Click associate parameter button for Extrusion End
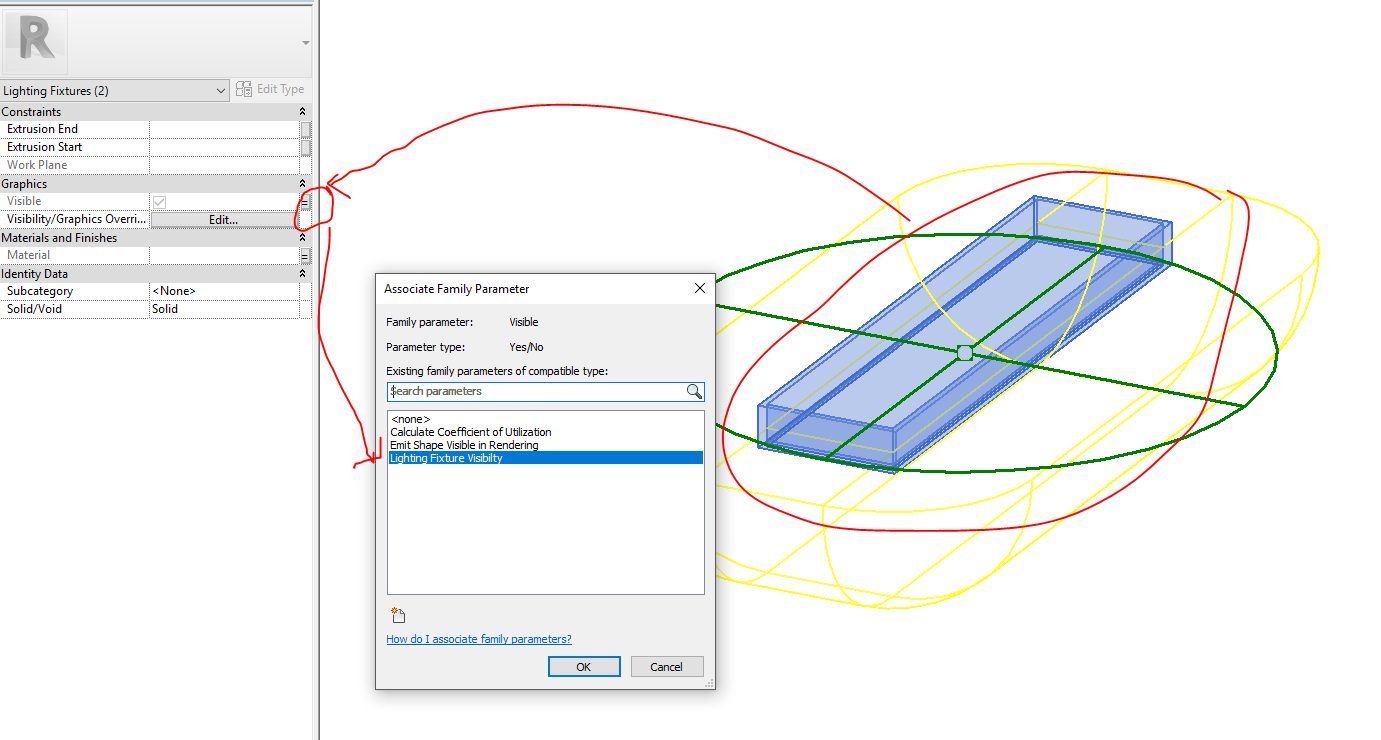Image resolution: width=1381 pixels, height=740 pixels. click(305, 129)
